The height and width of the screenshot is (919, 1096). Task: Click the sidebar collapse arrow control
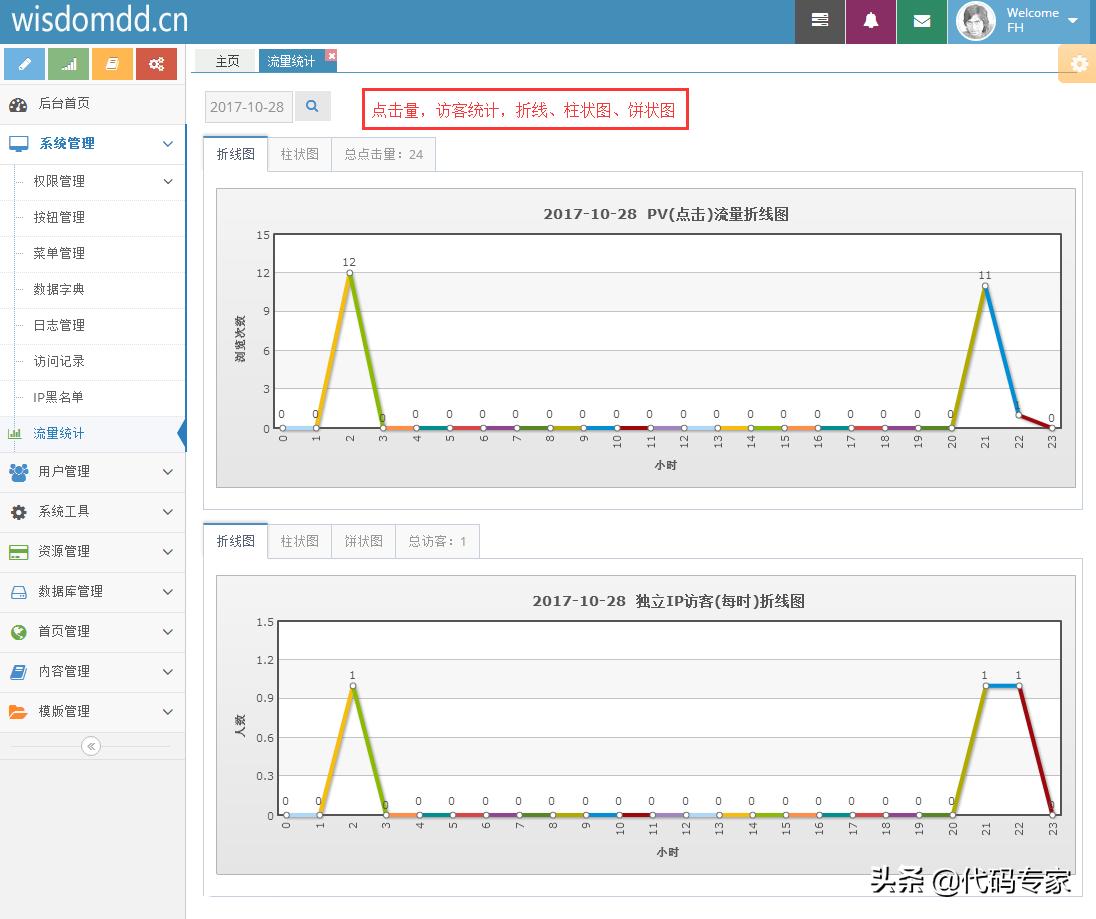[x=91, y=745]
